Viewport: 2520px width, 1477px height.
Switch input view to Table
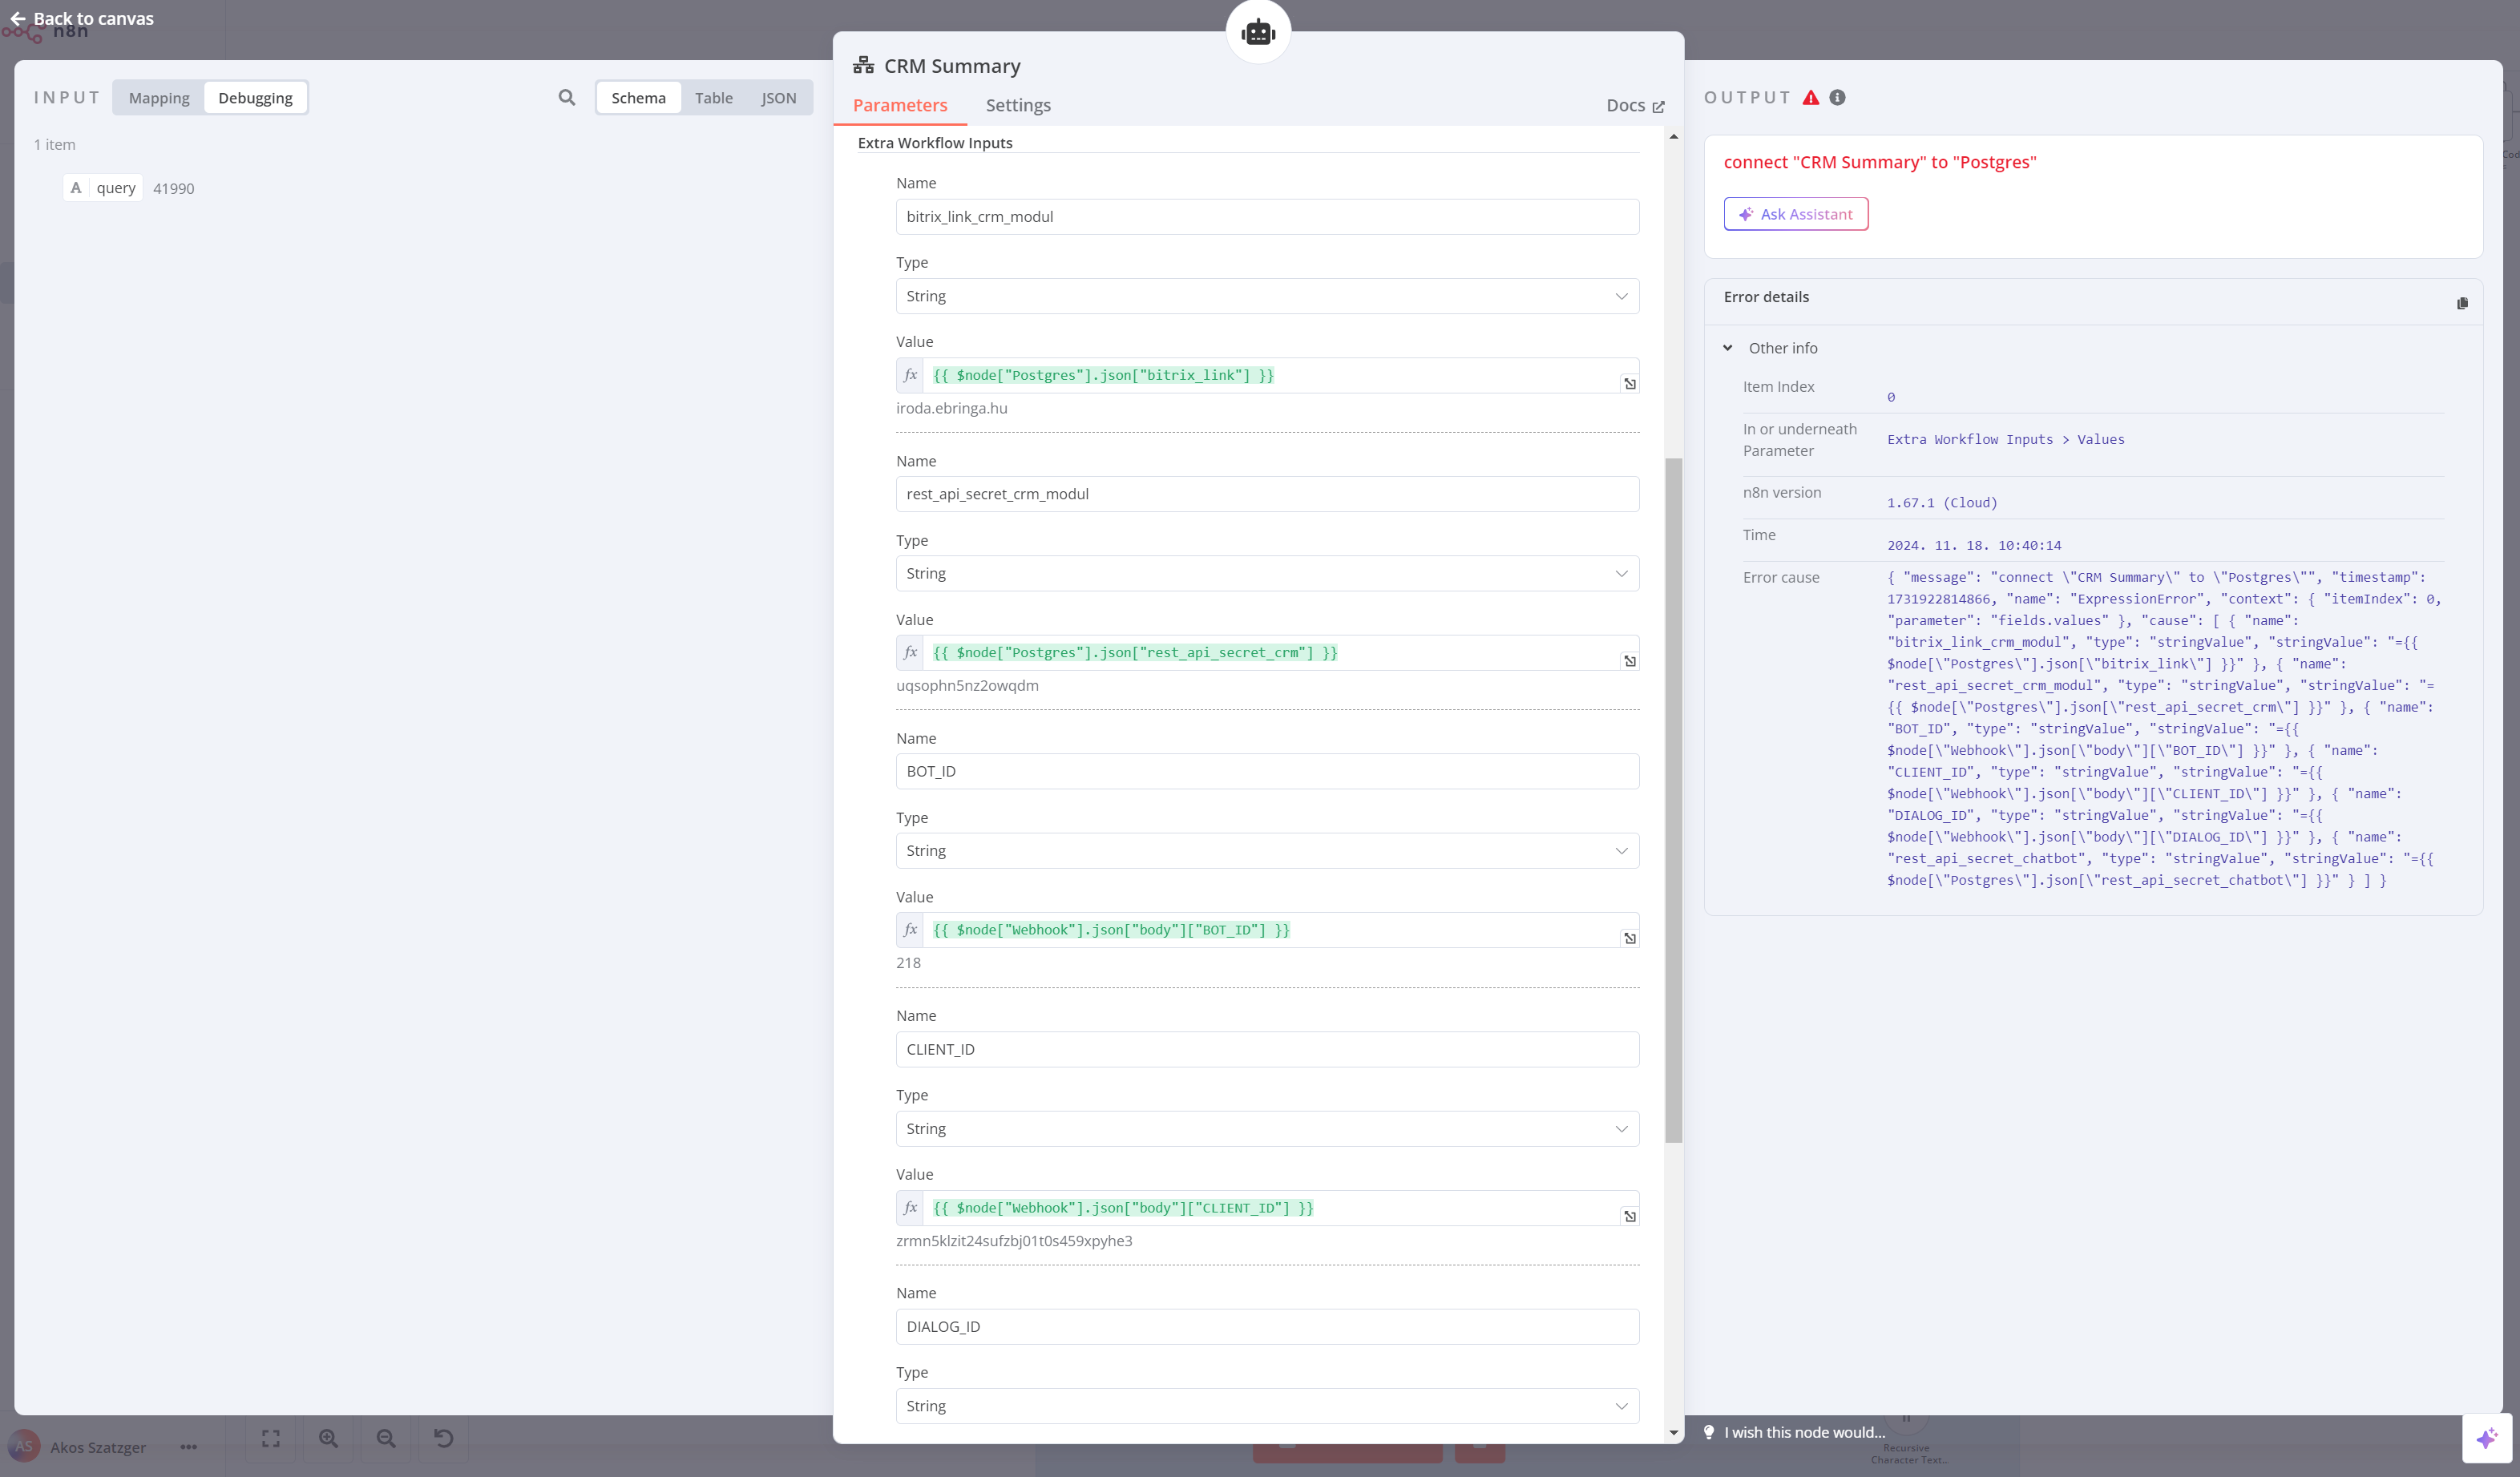click(x=713, y=98)
